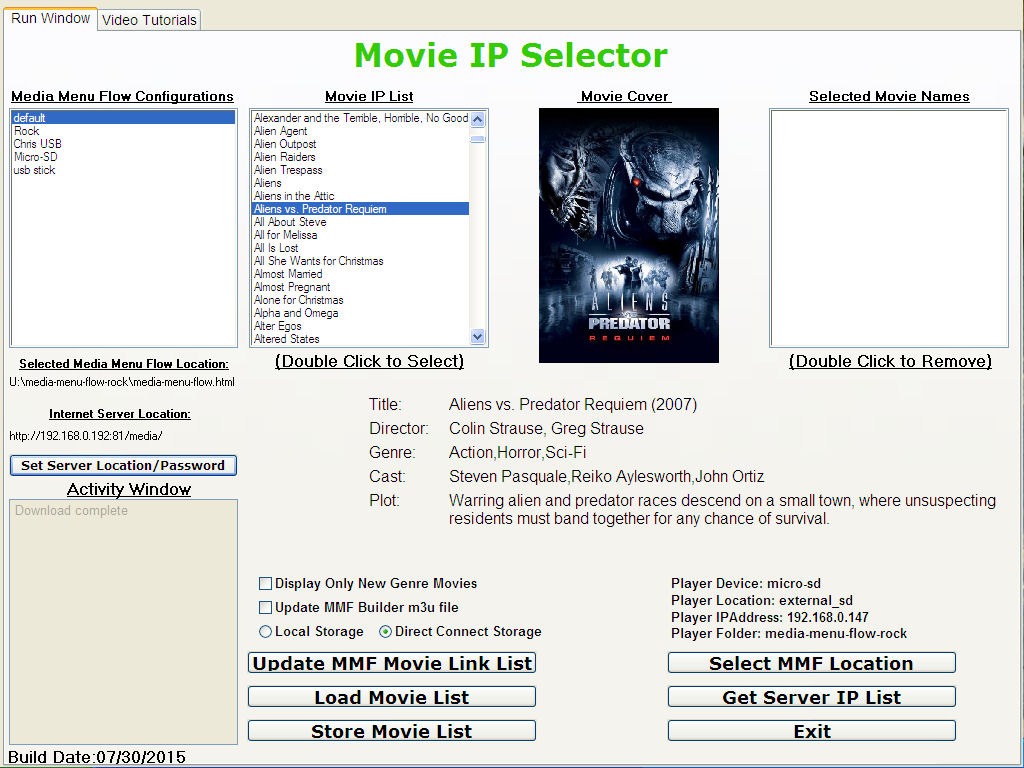1024x768 pixels.
Task: Click the Player Location external_sd text
Action: click(x=761, y=600)
